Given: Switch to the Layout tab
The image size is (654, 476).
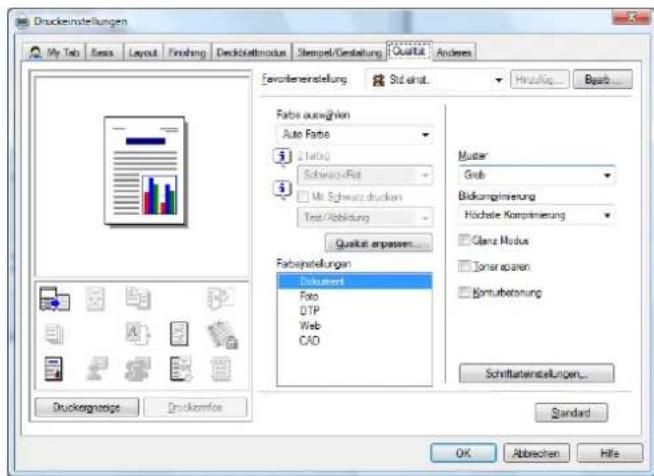Looking at the screenshot, I should (143, 53).
